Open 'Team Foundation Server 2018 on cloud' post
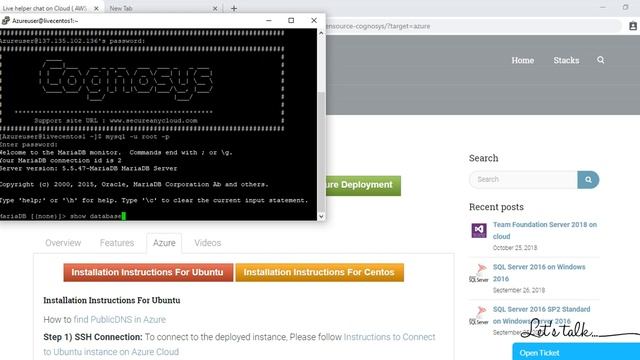640x360 pixels. [544, 230]
